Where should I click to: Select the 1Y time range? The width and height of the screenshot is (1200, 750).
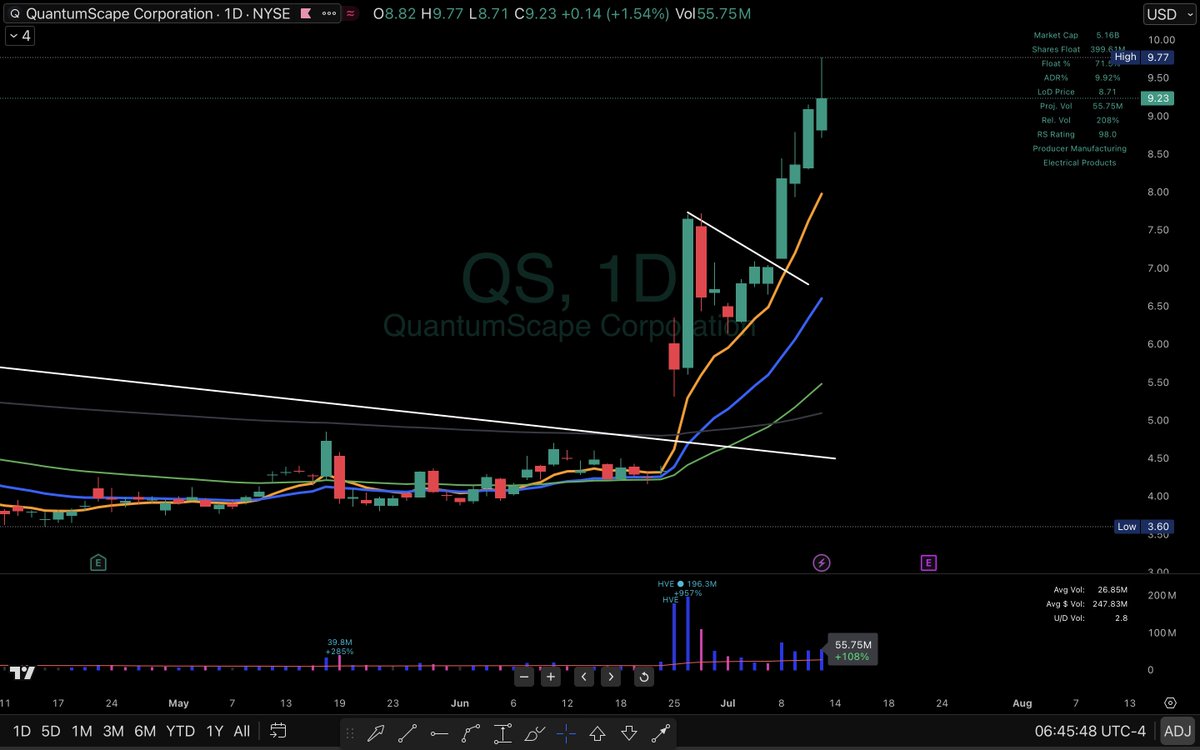click(213, 731)
